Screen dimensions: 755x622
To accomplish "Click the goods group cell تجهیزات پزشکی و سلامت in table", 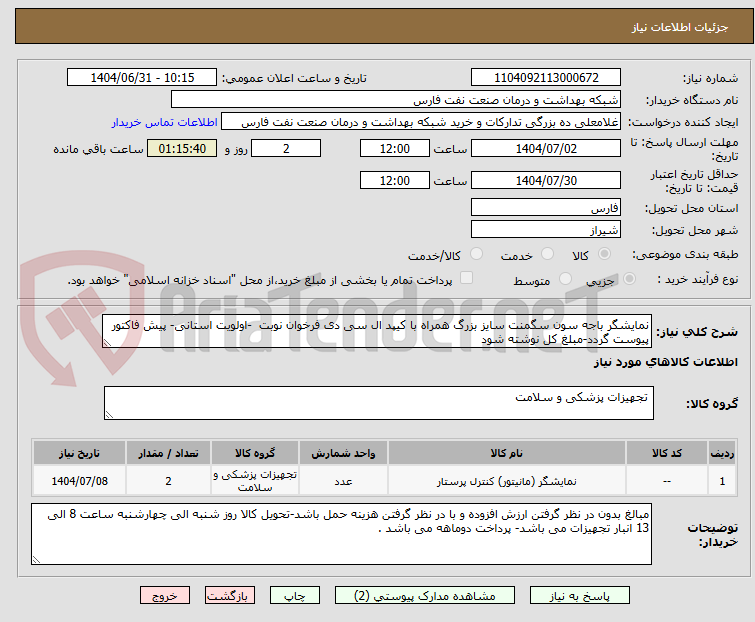I will 255,481.
